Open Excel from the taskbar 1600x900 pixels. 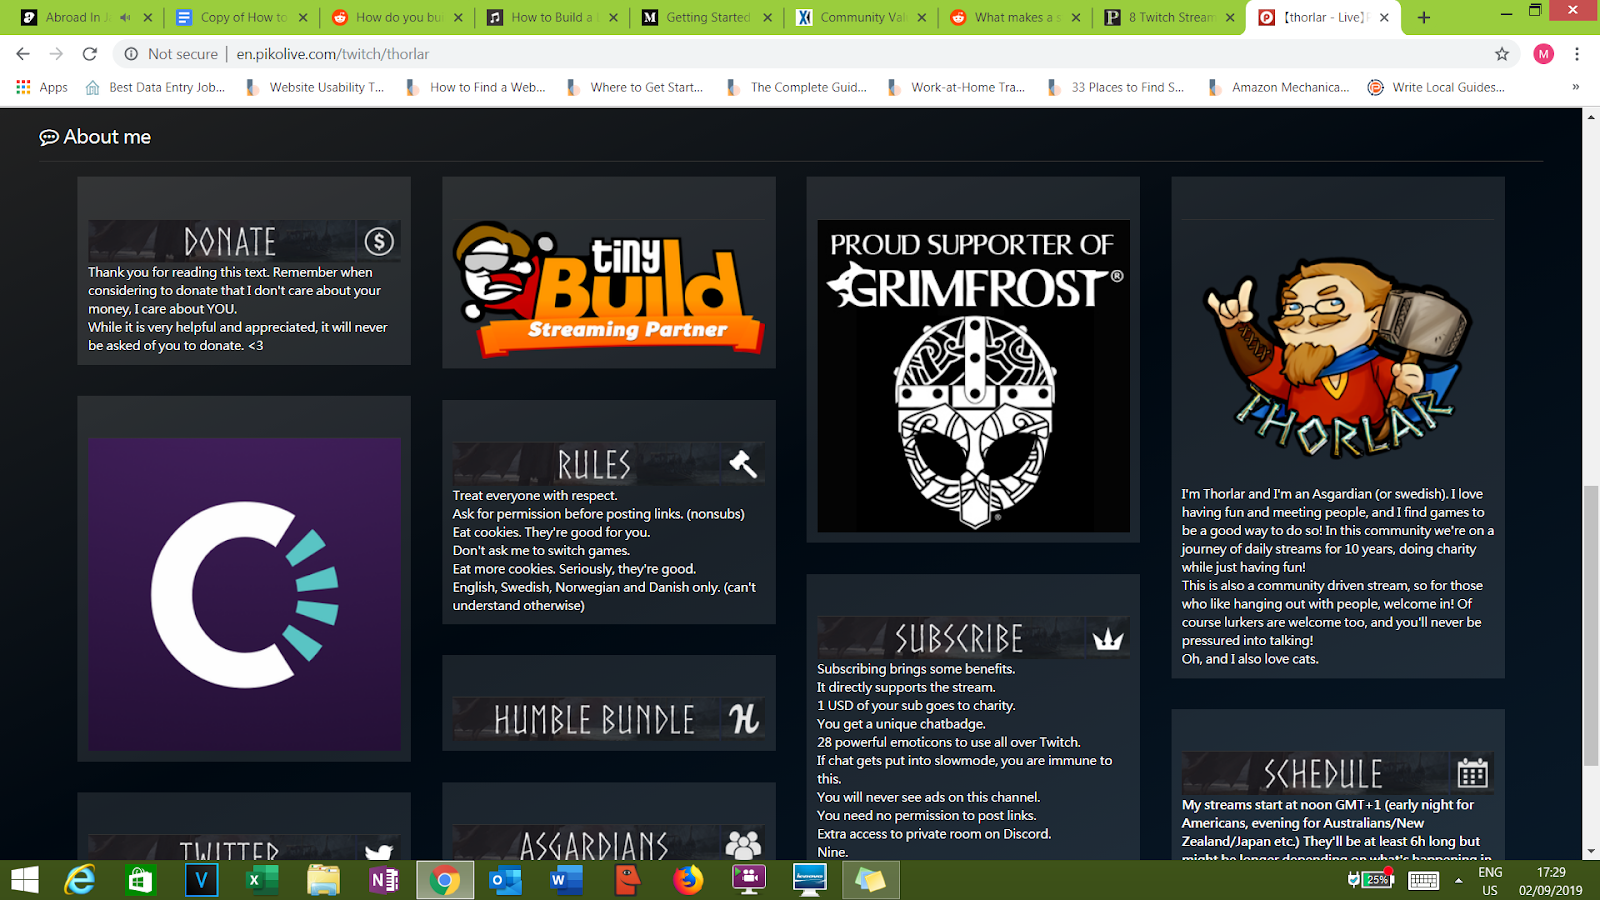[x=263, y=880]
